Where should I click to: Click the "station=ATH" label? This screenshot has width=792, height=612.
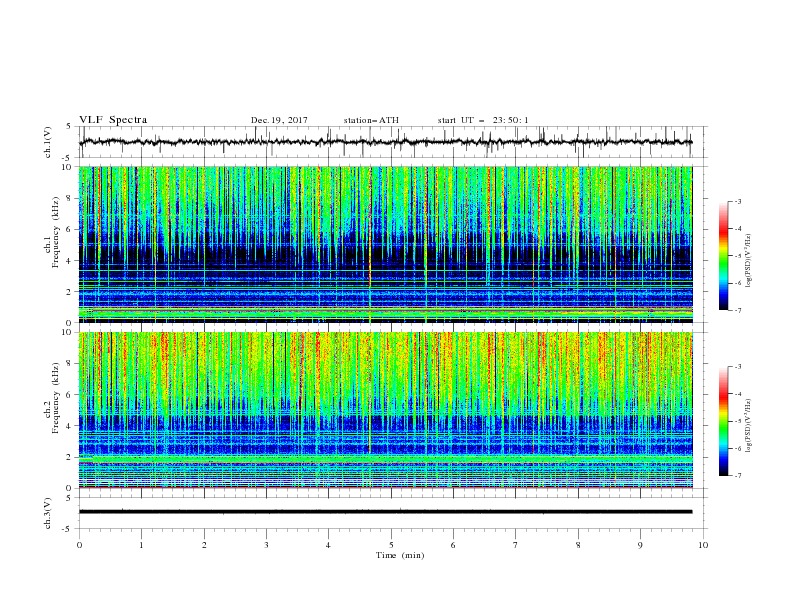coord(371,120)
